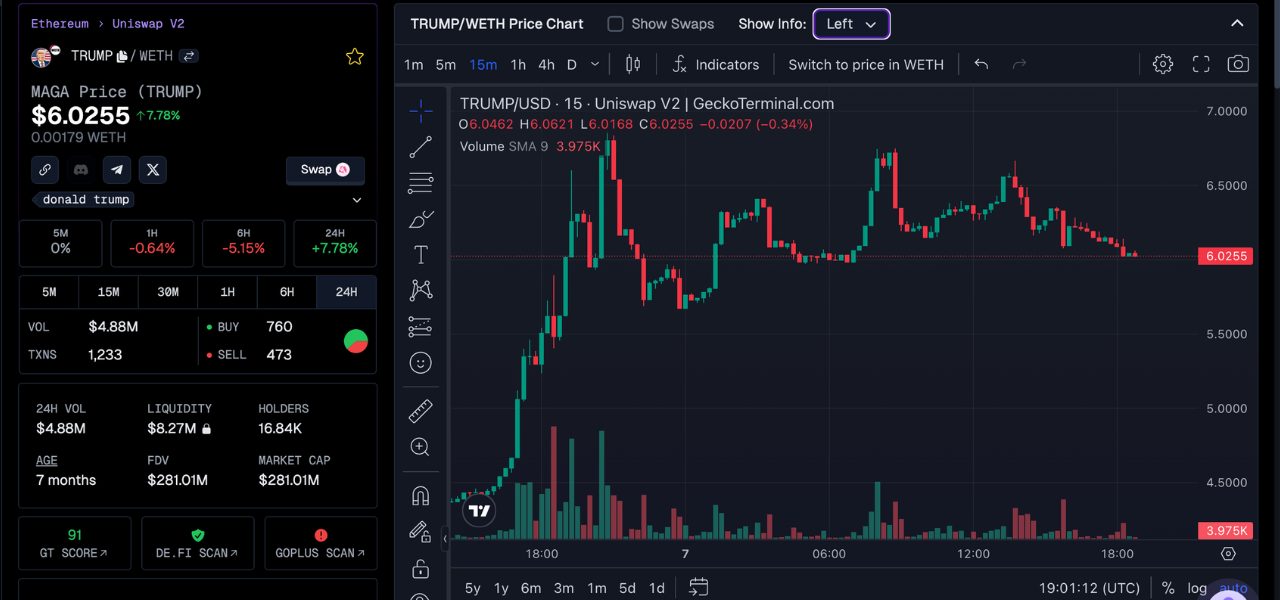Toggle the percent scale button
Image resolution: width=1280 pixels, height=600 pixels.
pos(1168,588)
